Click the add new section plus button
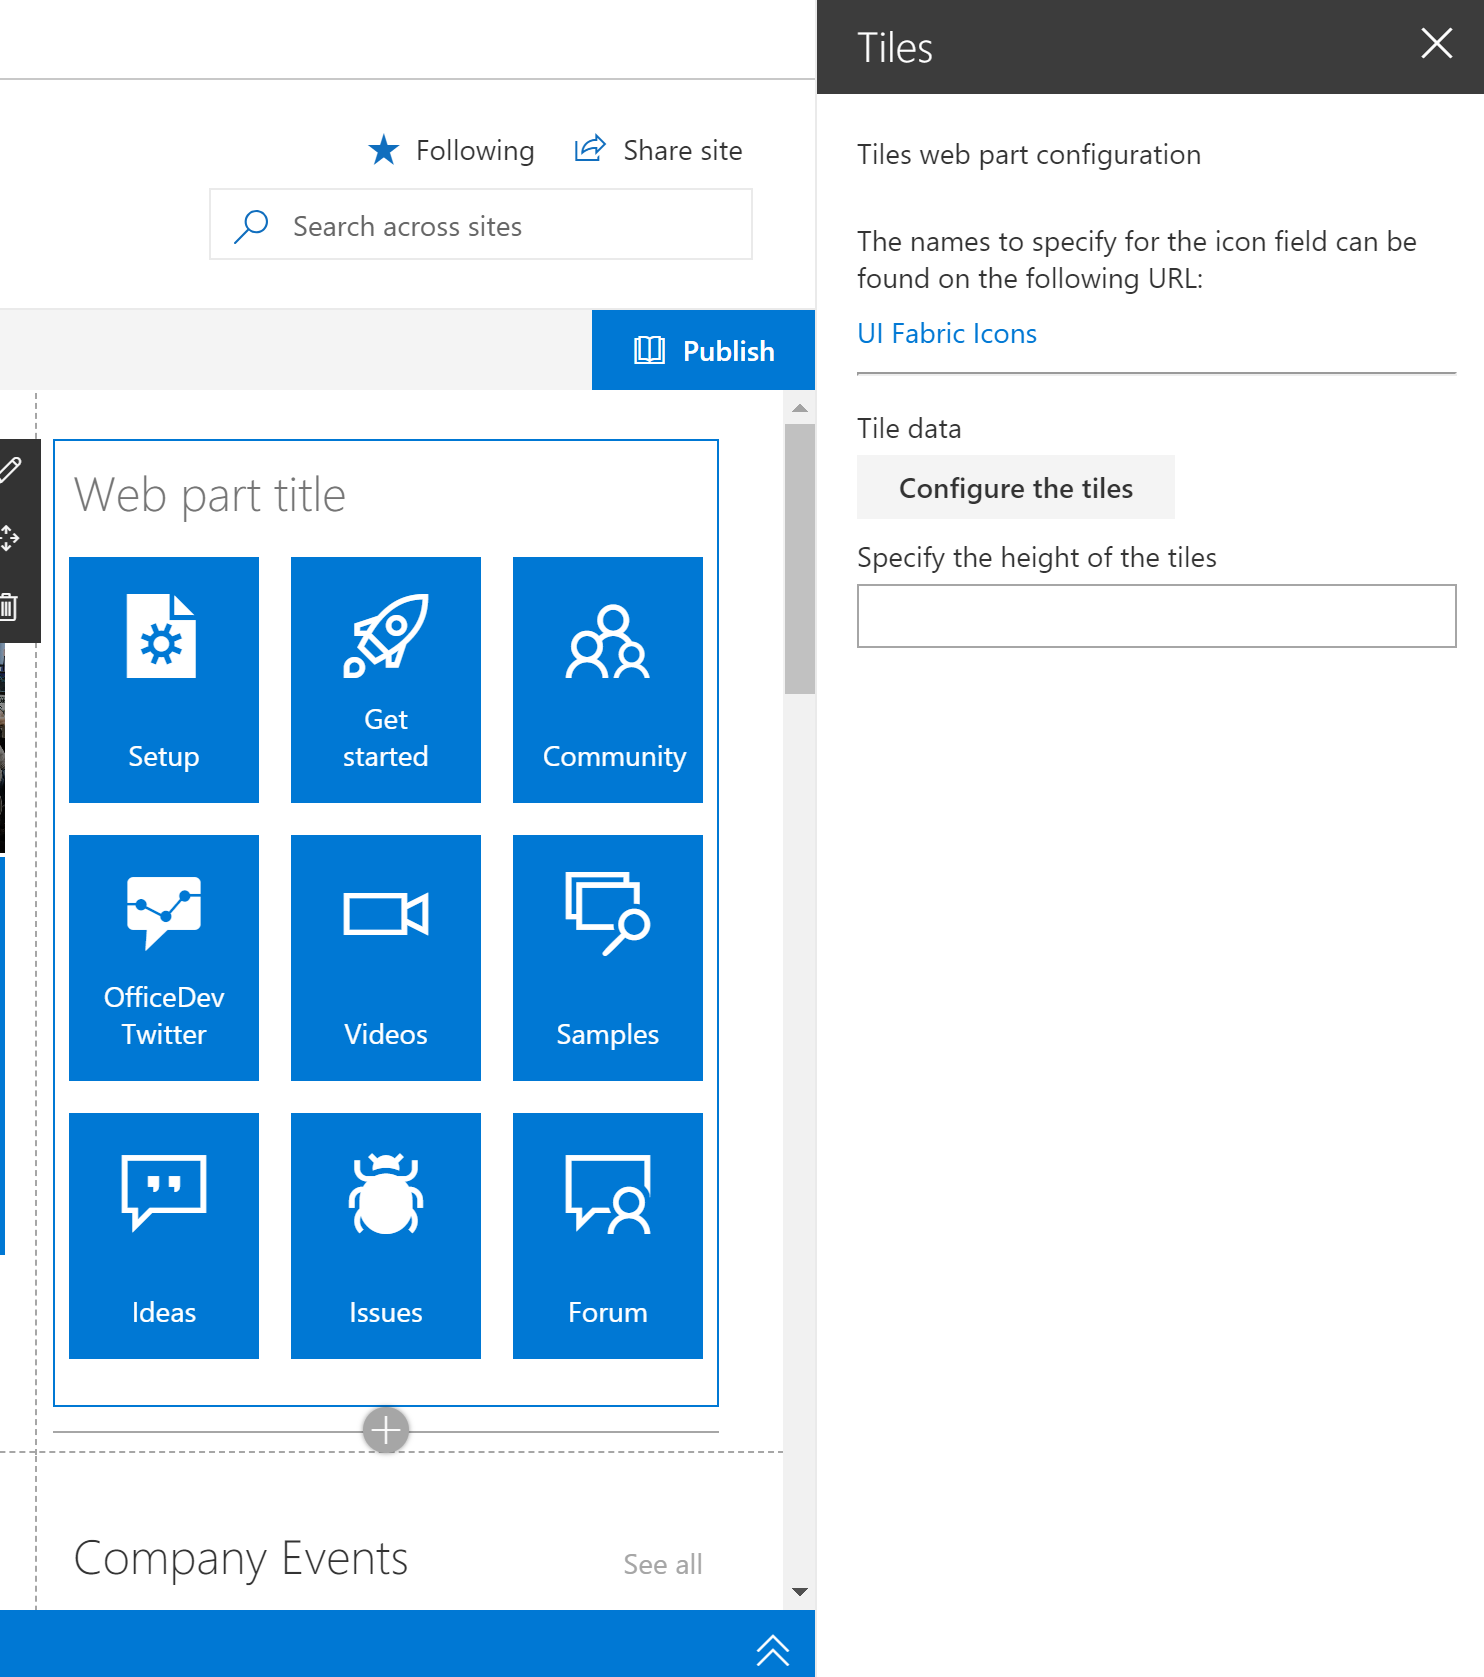This screenshot has height=1677, width=1484. pos(386,1430)
